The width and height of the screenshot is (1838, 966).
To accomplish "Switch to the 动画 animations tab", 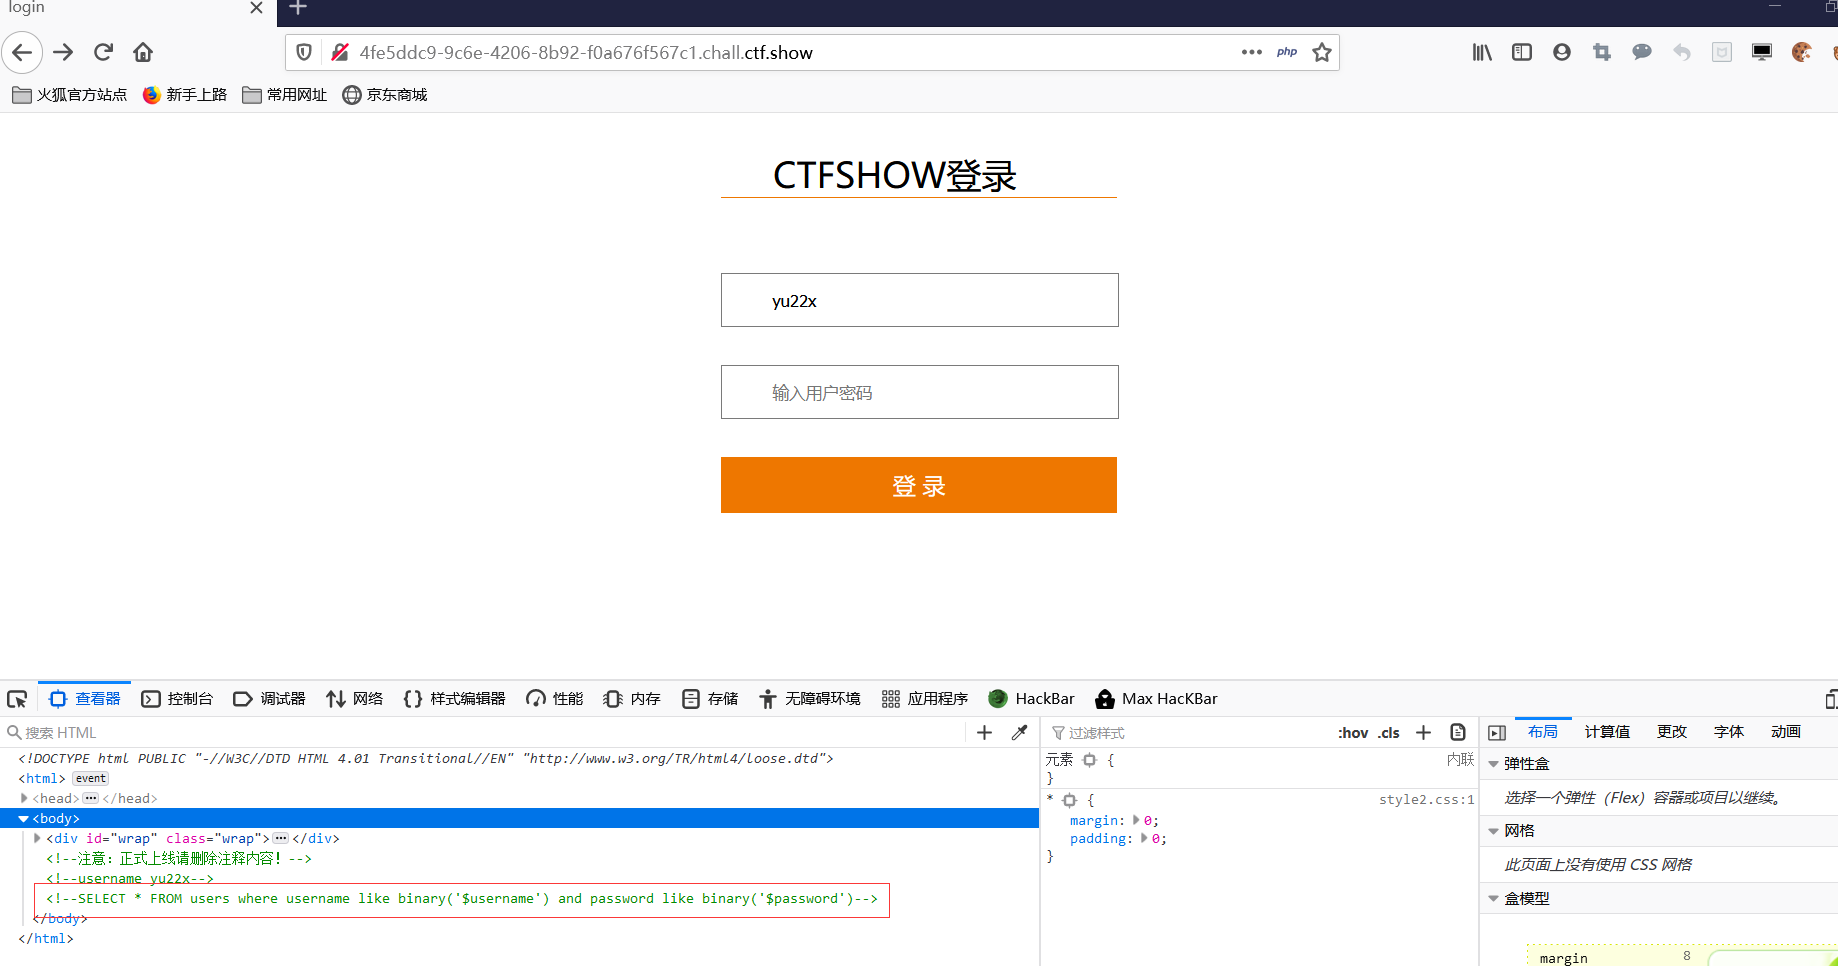I will coord(1786,732).
